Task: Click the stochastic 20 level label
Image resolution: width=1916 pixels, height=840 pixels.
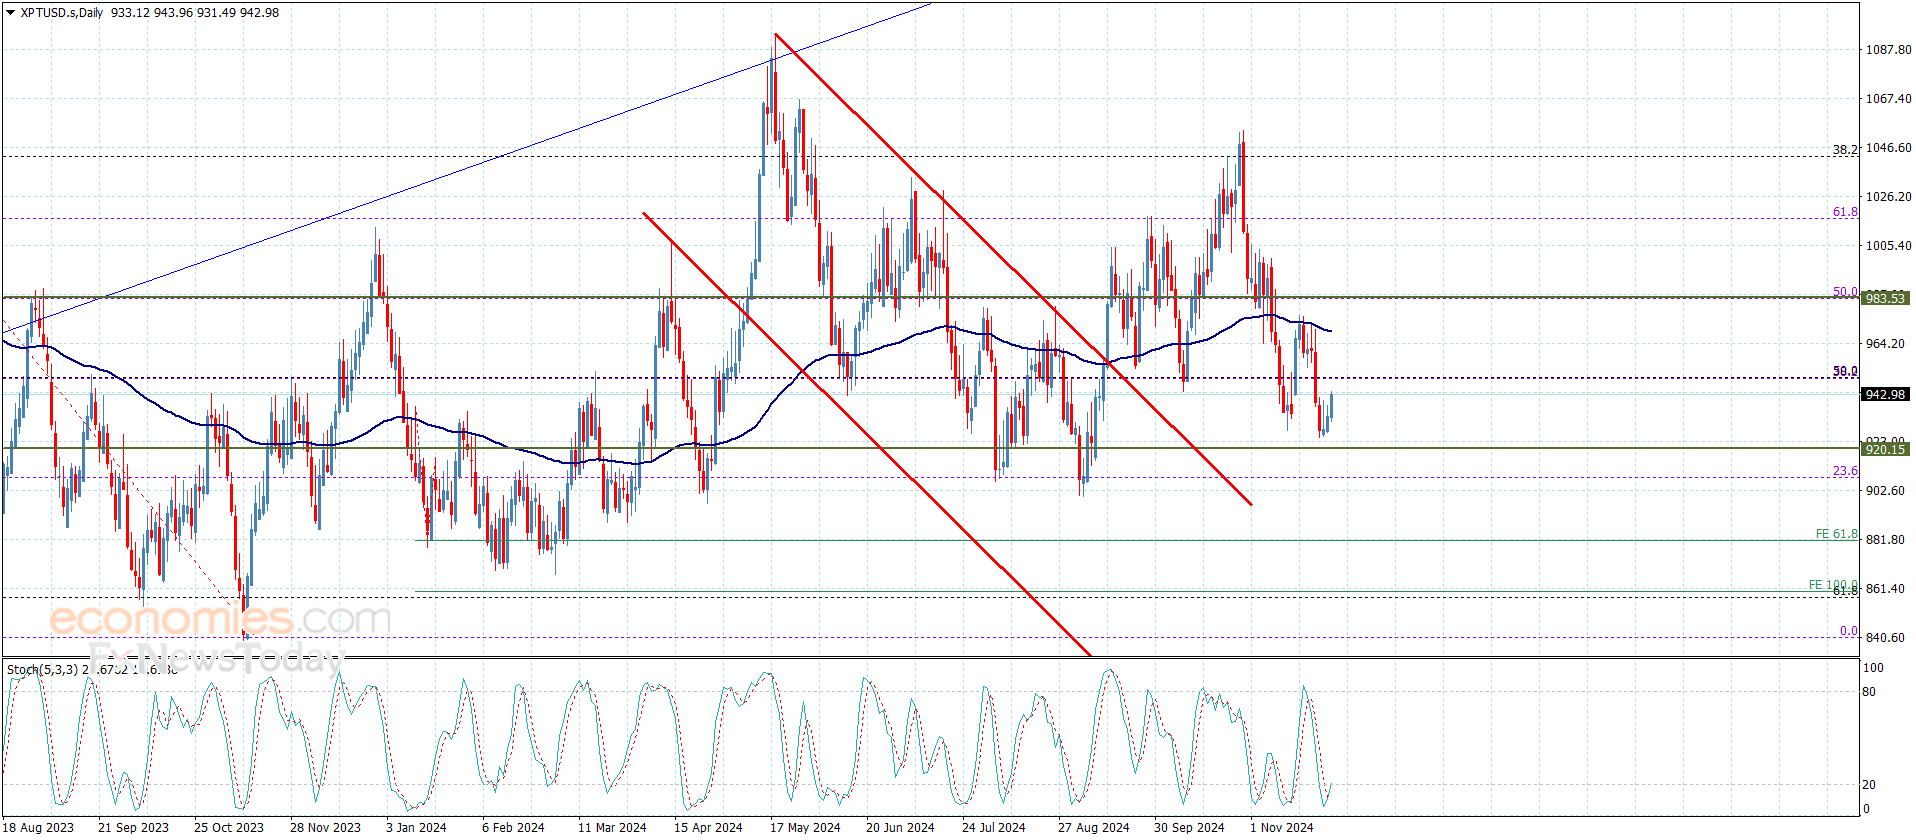Action: click(1869, 785)
